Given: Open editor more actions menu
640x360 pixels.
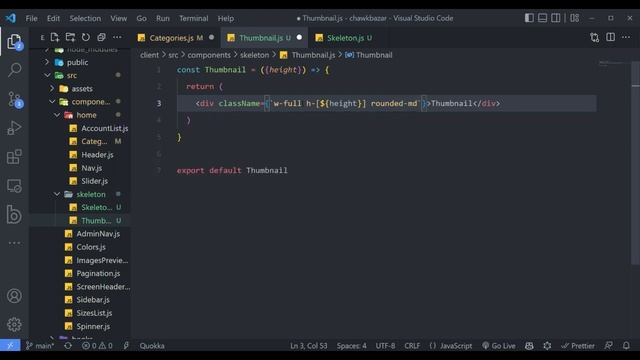Looking at the screenshot, I should (626, 37).
